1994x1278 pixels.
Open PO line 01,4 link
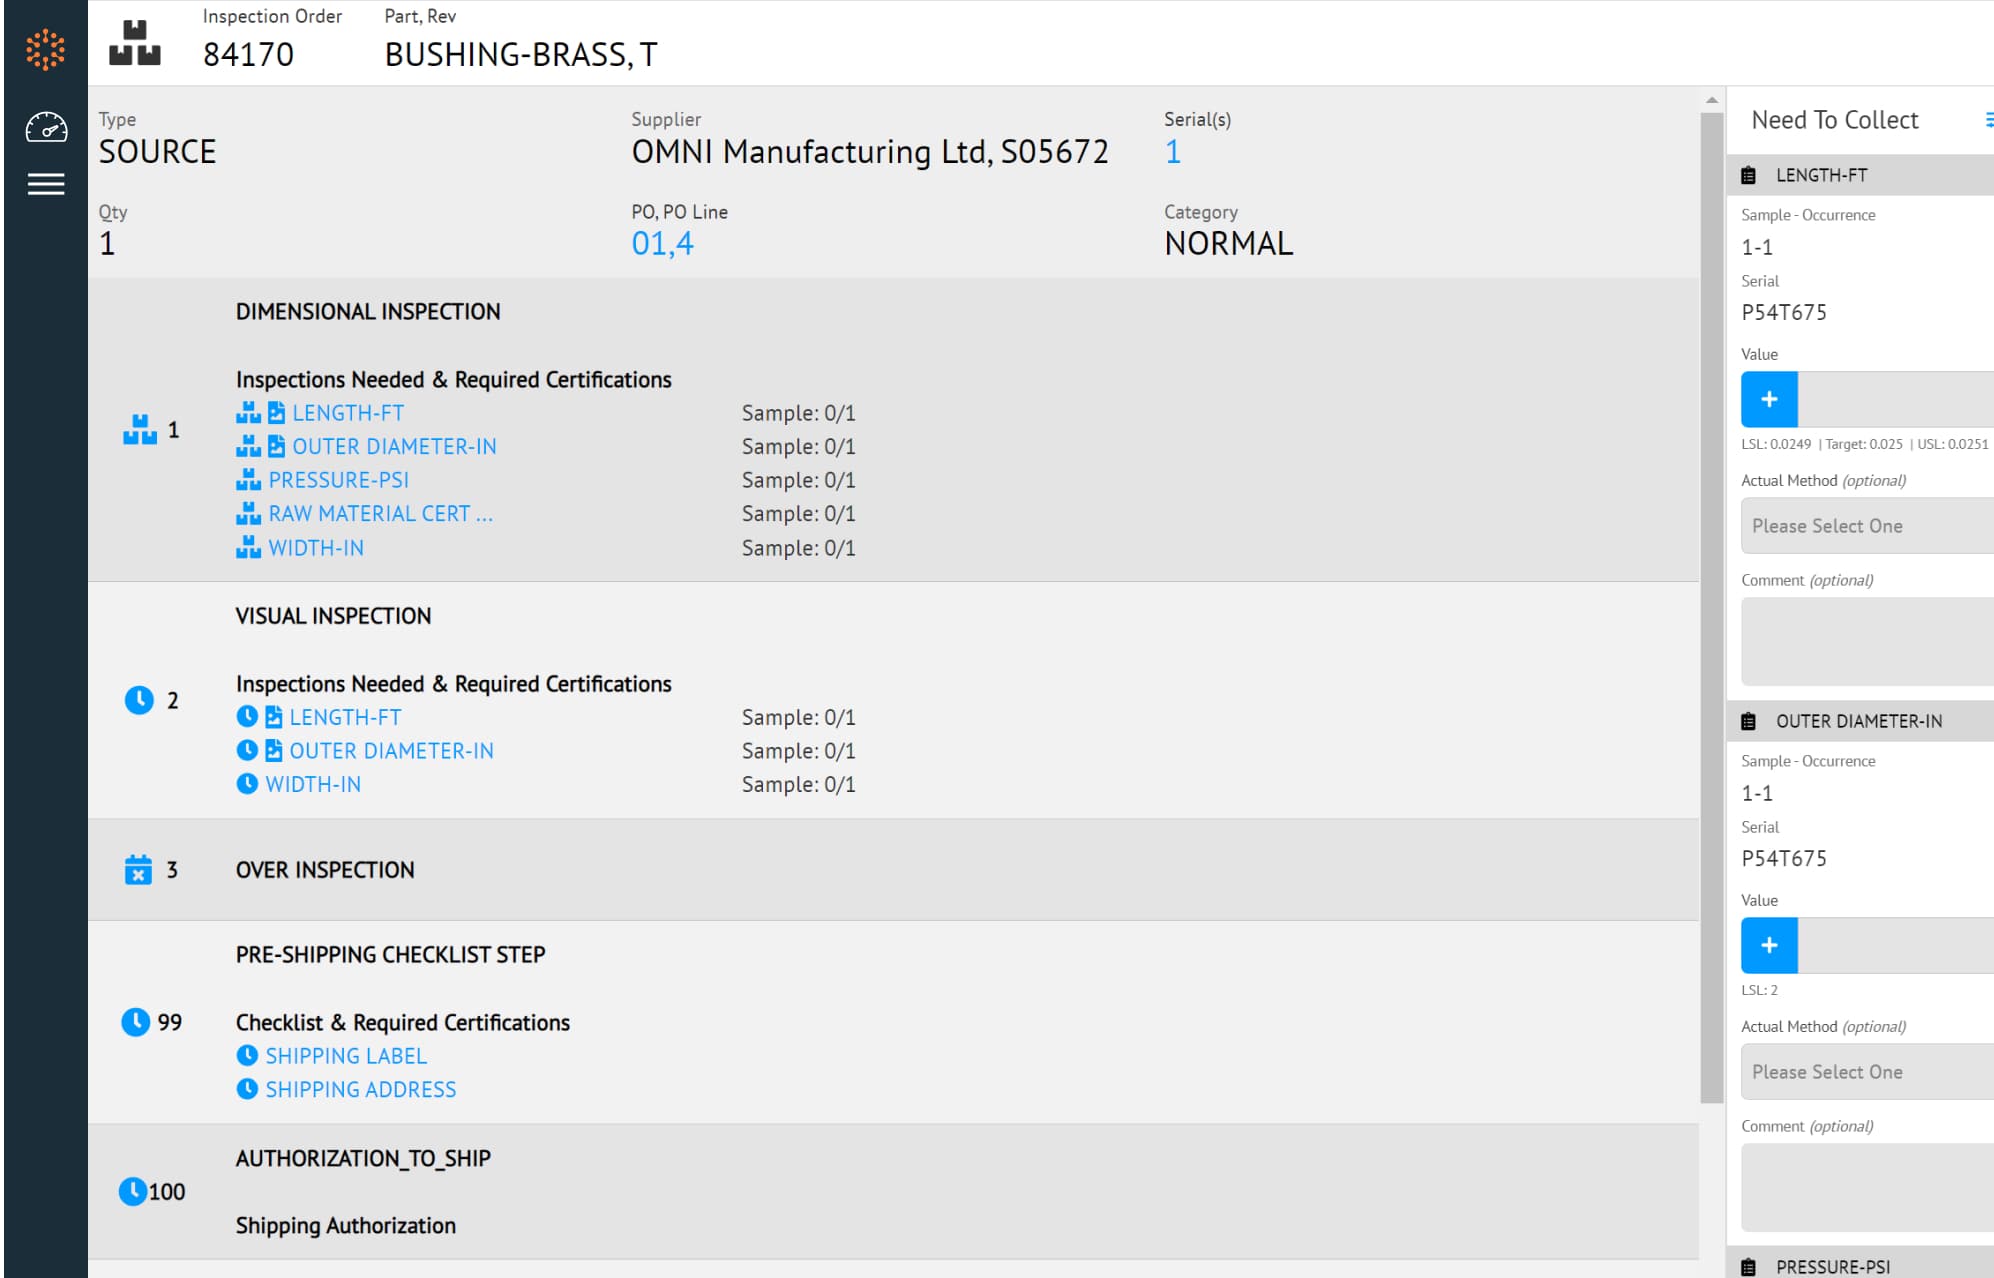point(662,243)
